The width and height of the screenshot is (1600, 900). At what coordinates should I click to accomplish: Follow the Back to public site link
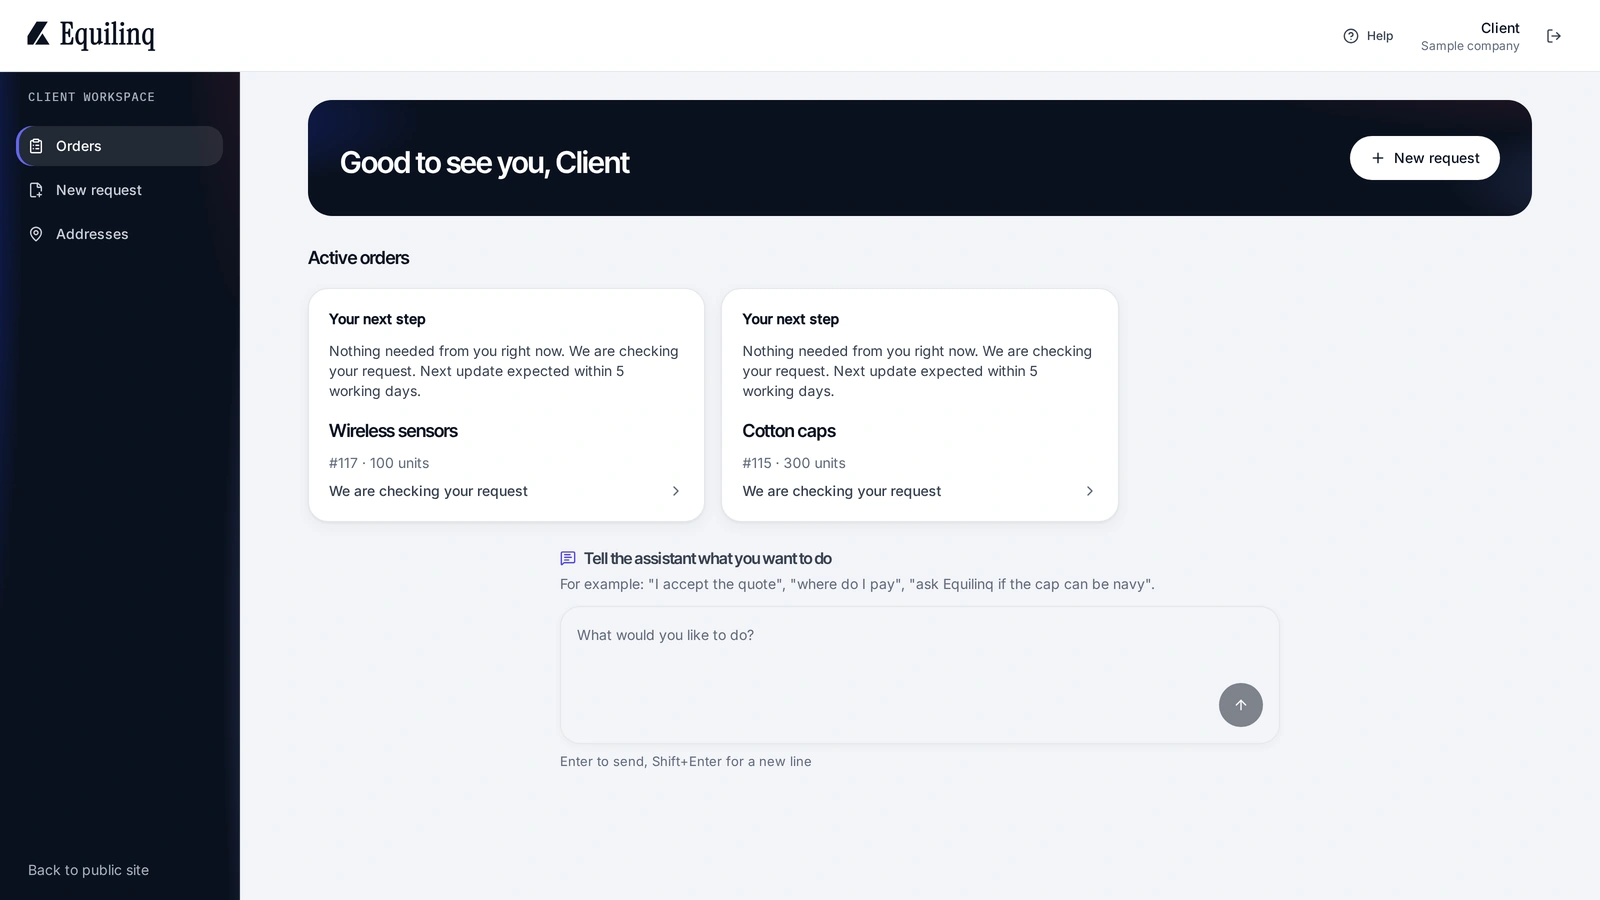pos(88,870)
